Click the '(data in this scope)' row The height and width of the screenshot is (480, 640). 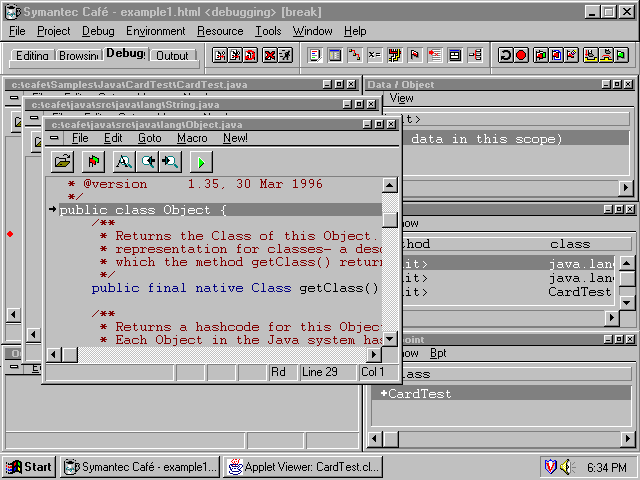tap(517, 139)
